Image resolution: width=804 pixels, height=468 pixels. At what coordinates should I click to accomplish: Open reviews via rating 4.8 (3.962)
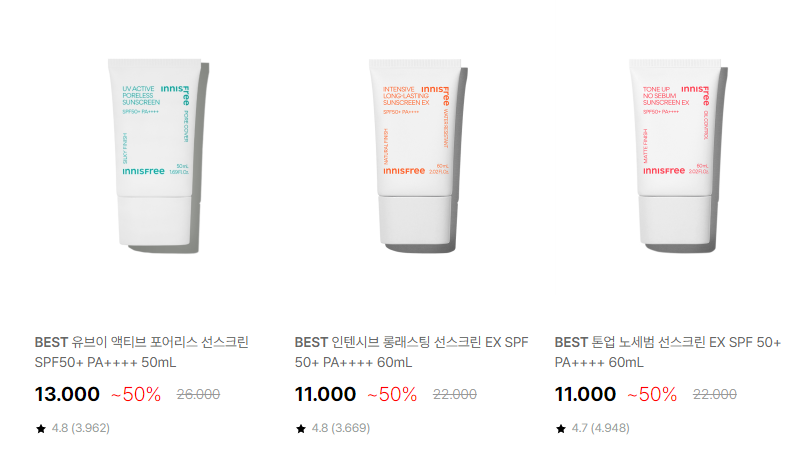81,428
